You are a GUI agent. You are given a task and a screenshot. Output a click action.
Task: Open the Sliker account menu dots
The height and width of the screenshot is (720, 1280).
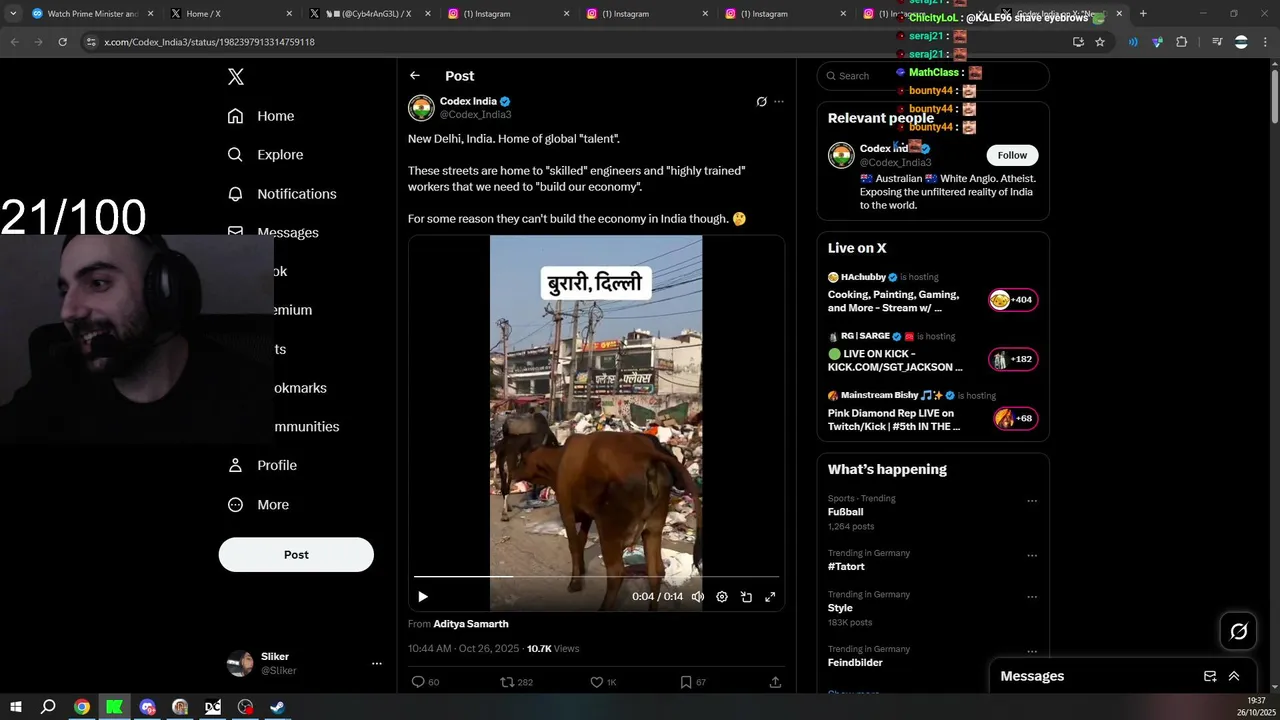377,663
